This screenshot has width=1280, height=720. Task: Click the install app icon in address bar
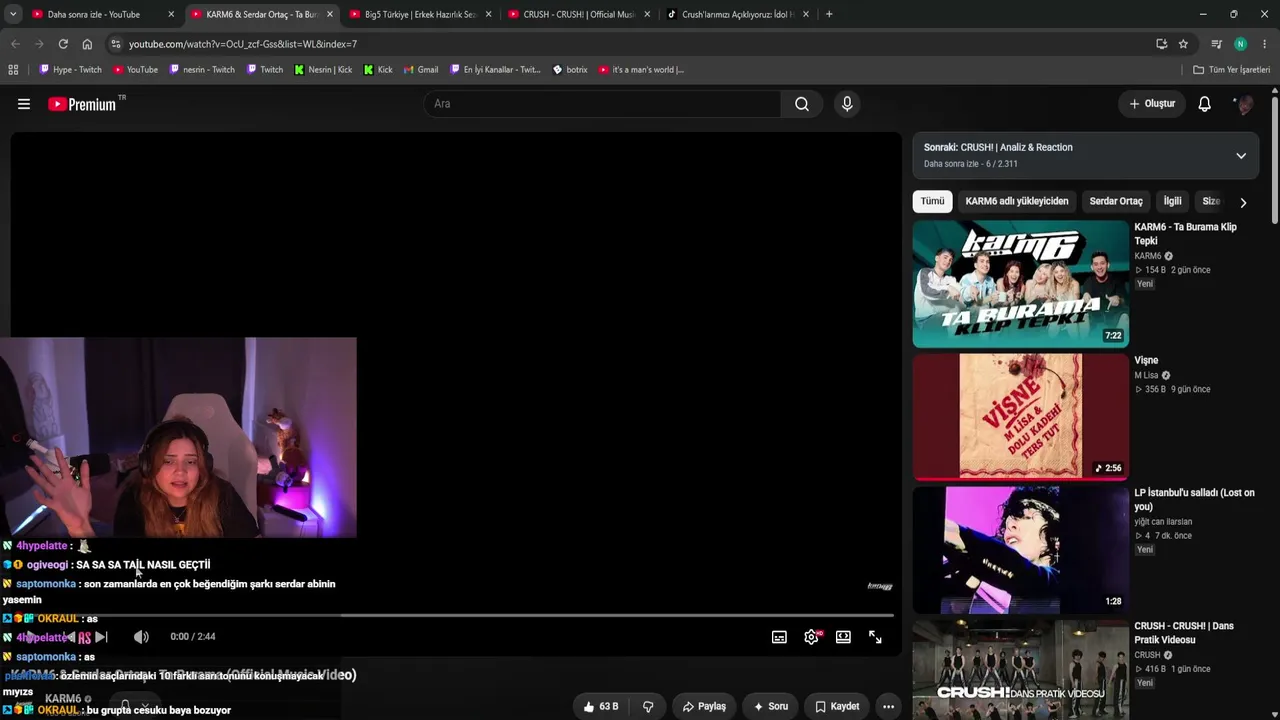click(x=1161, y=44)
